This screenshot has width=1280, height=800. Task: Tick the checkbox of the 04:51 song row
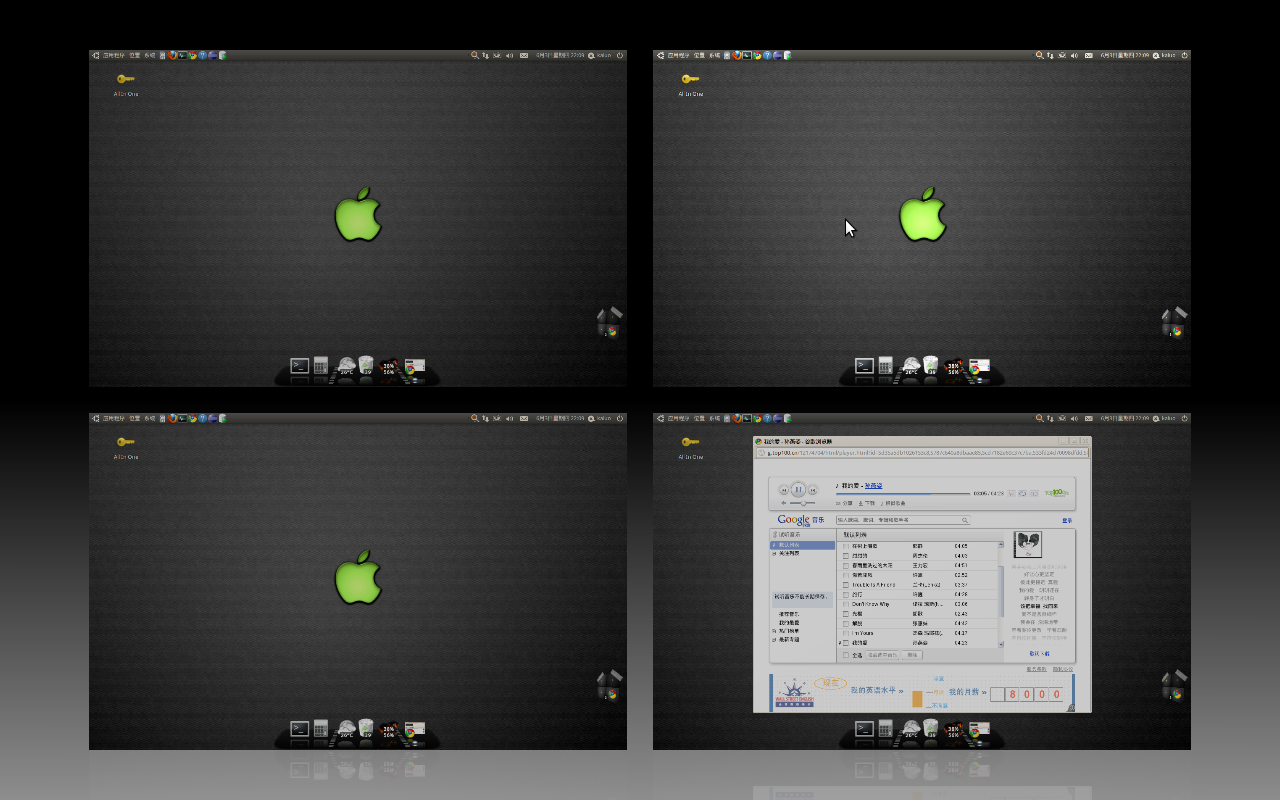point(845,566)
